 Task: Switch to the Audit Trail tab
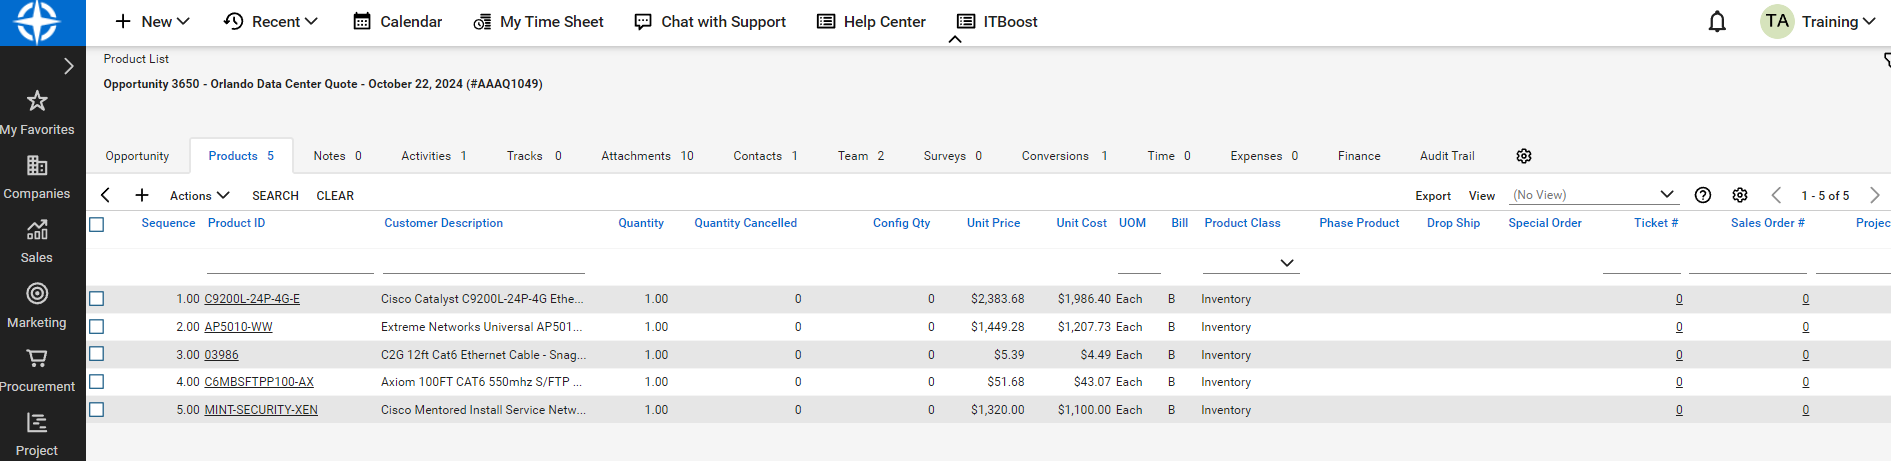1446,156
